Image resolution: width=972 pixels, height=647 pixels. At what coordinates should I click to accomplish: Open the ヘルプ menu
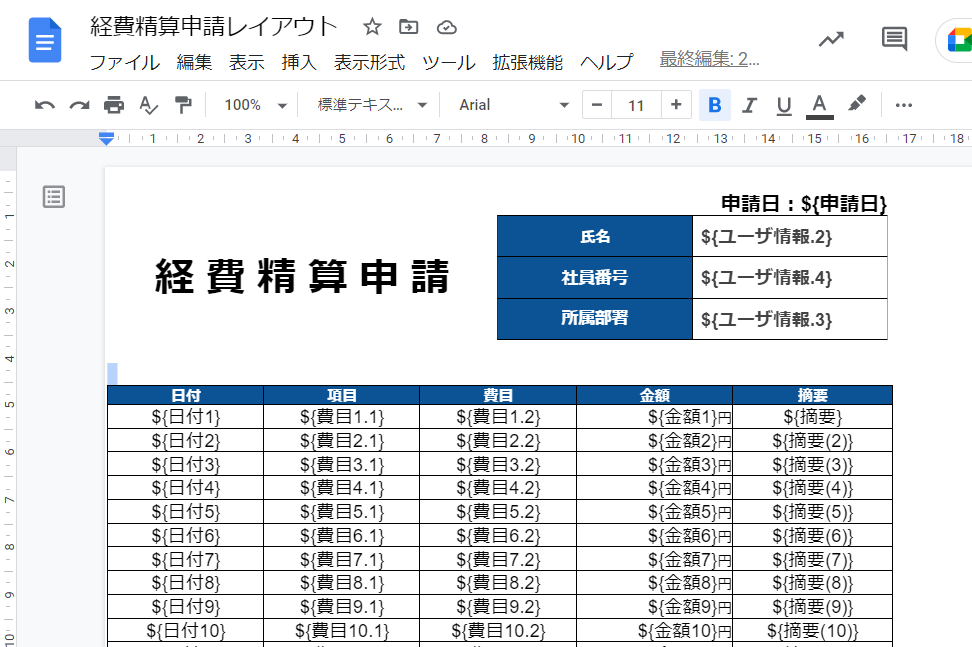(x=607, y=62)
